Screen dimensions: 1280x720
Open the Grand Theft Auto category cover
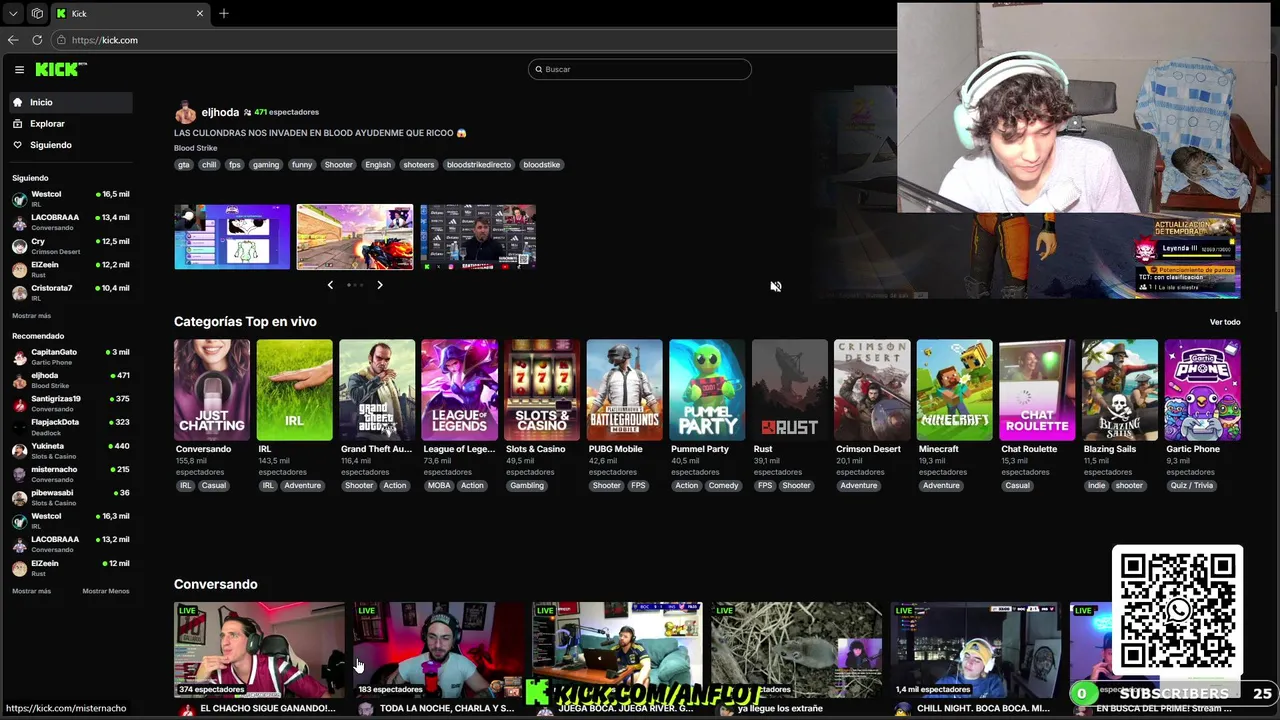click(377, 390)
